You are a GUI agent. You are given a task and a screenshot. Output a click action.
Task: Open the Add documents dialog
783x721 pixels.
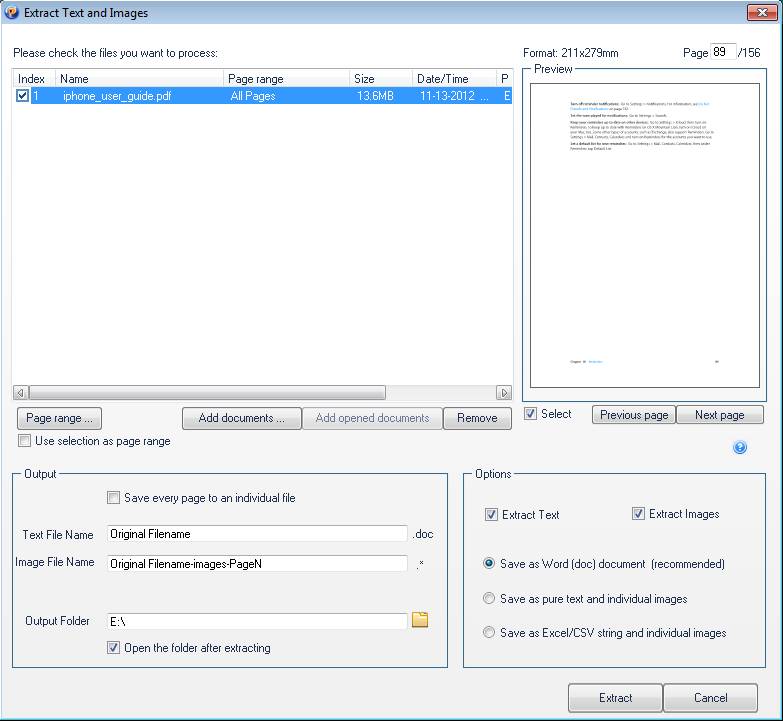tap(241, 418)
